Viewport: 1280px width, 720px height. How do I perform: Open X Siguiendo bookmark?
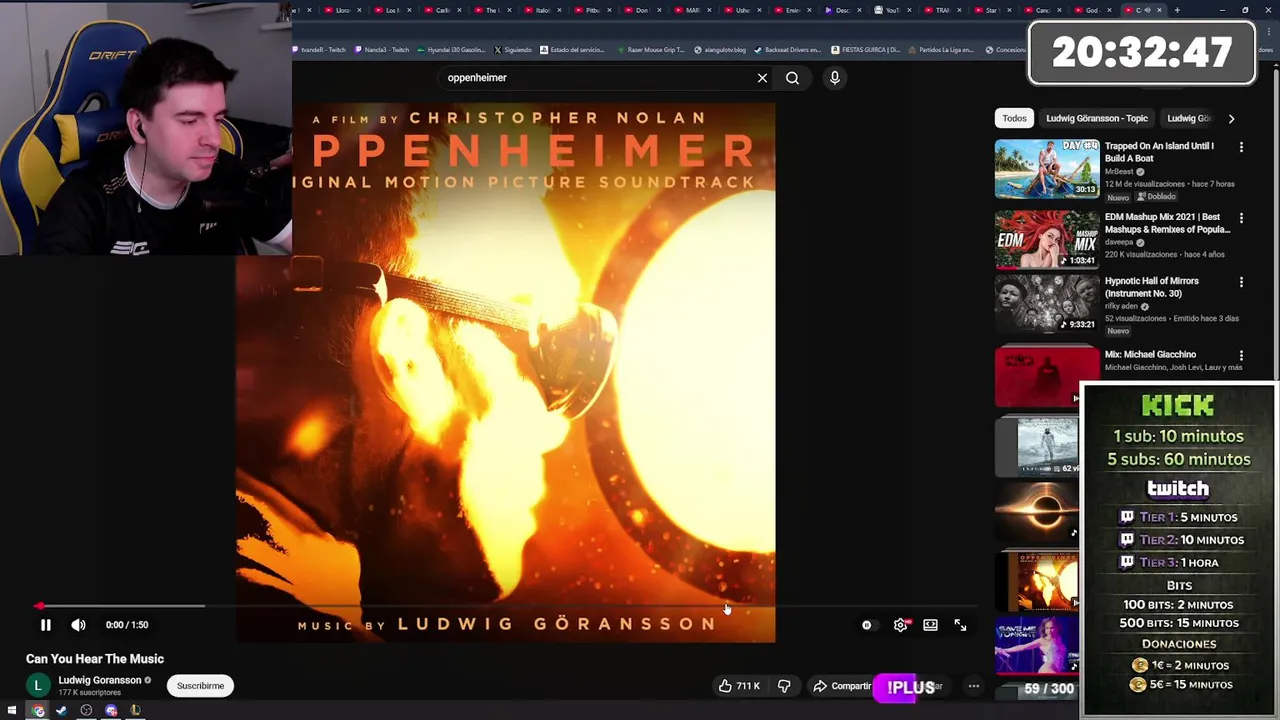513,50
